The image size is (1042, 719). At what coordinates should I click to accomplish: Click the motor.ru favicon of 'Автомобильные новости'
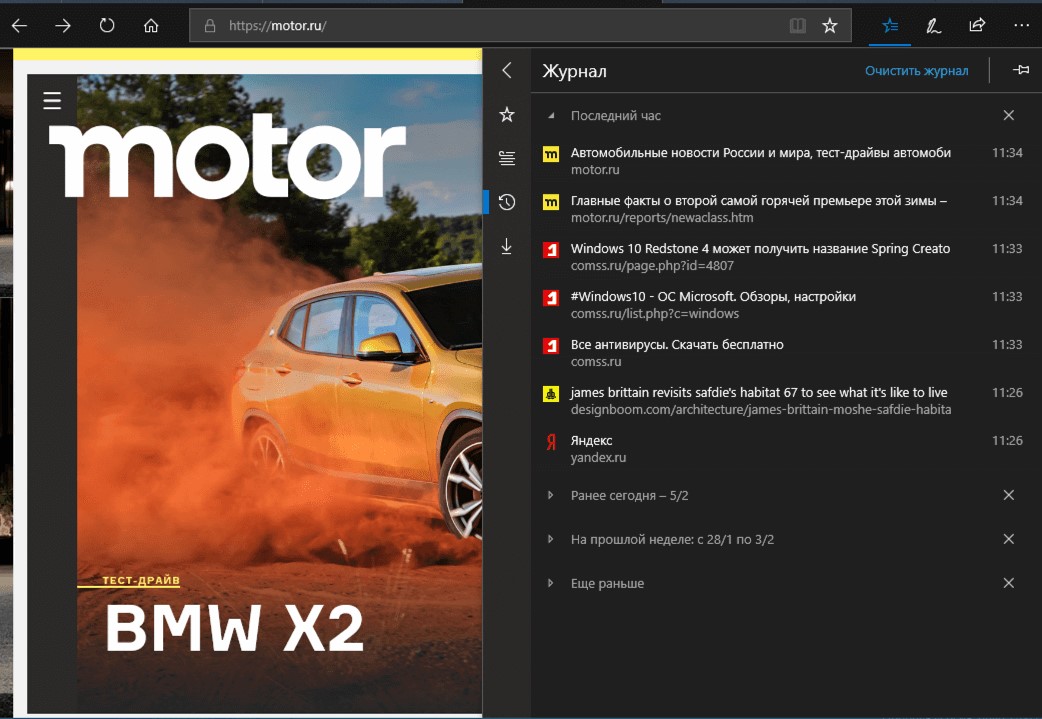point(551,154)
